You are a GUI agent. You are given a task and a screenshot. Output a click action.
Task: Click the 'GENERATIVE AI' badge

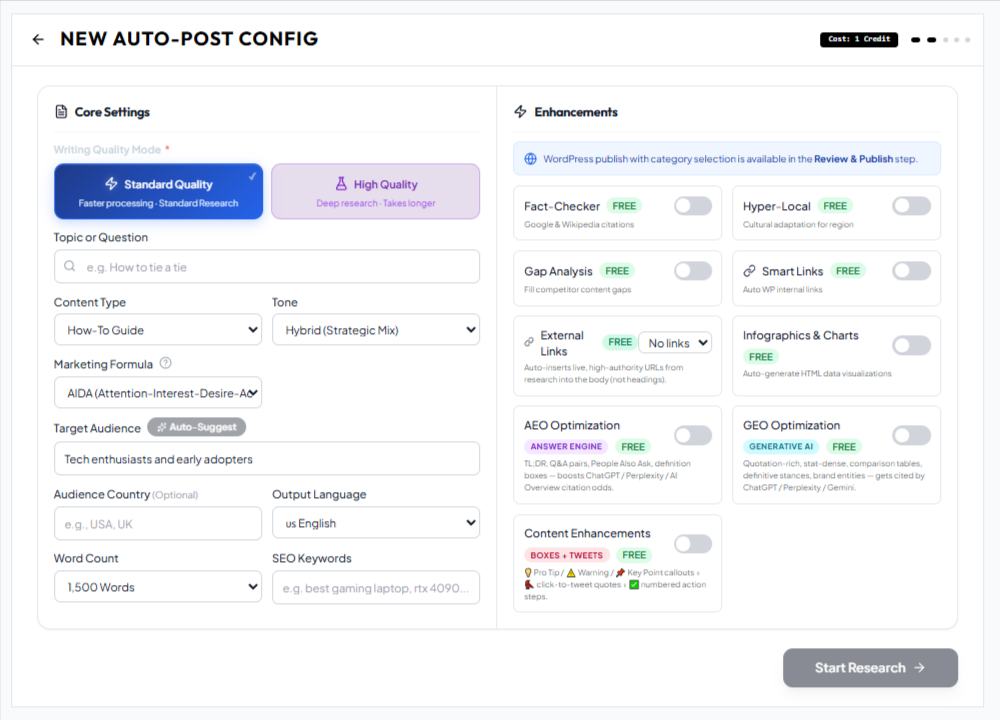pos(781,446)
